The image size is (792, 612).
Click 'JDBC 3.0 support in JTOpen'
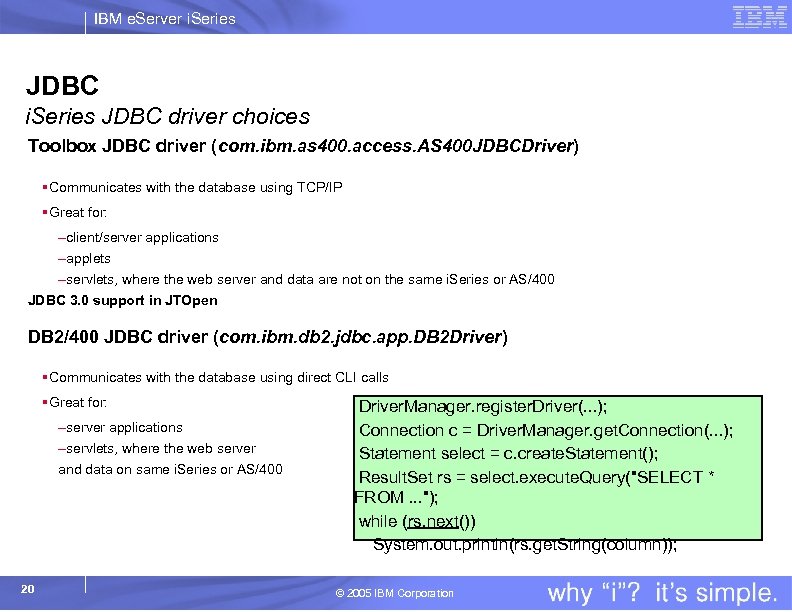coord(123,300)
